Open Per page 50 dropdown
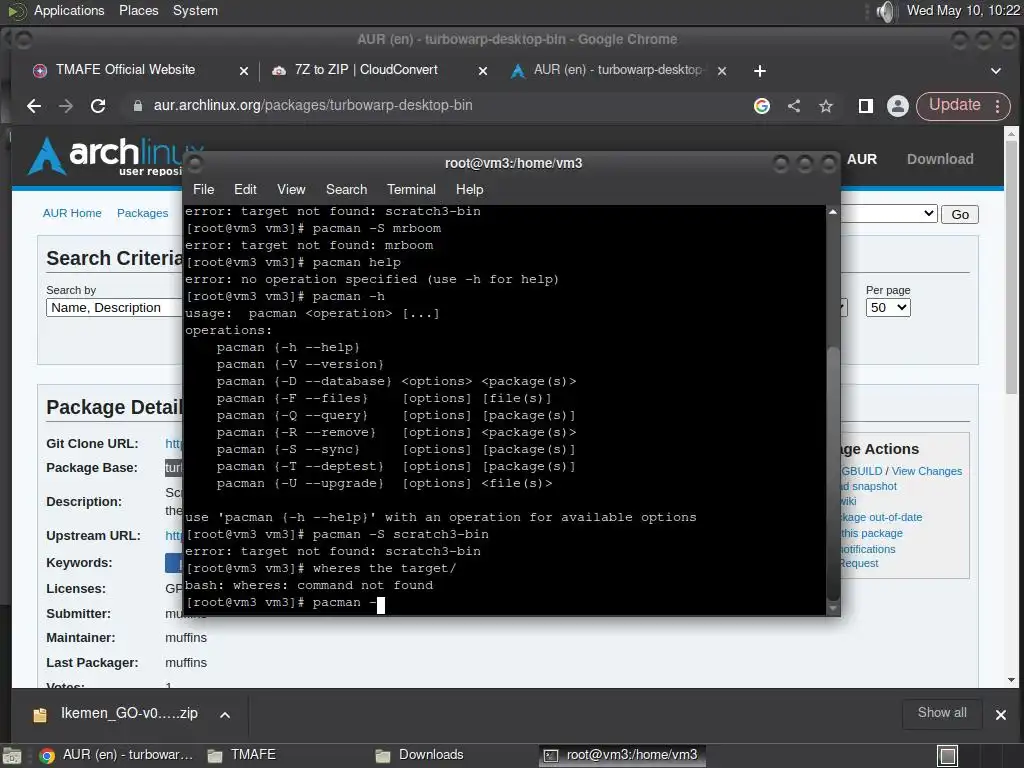 [x=888, y=308]
